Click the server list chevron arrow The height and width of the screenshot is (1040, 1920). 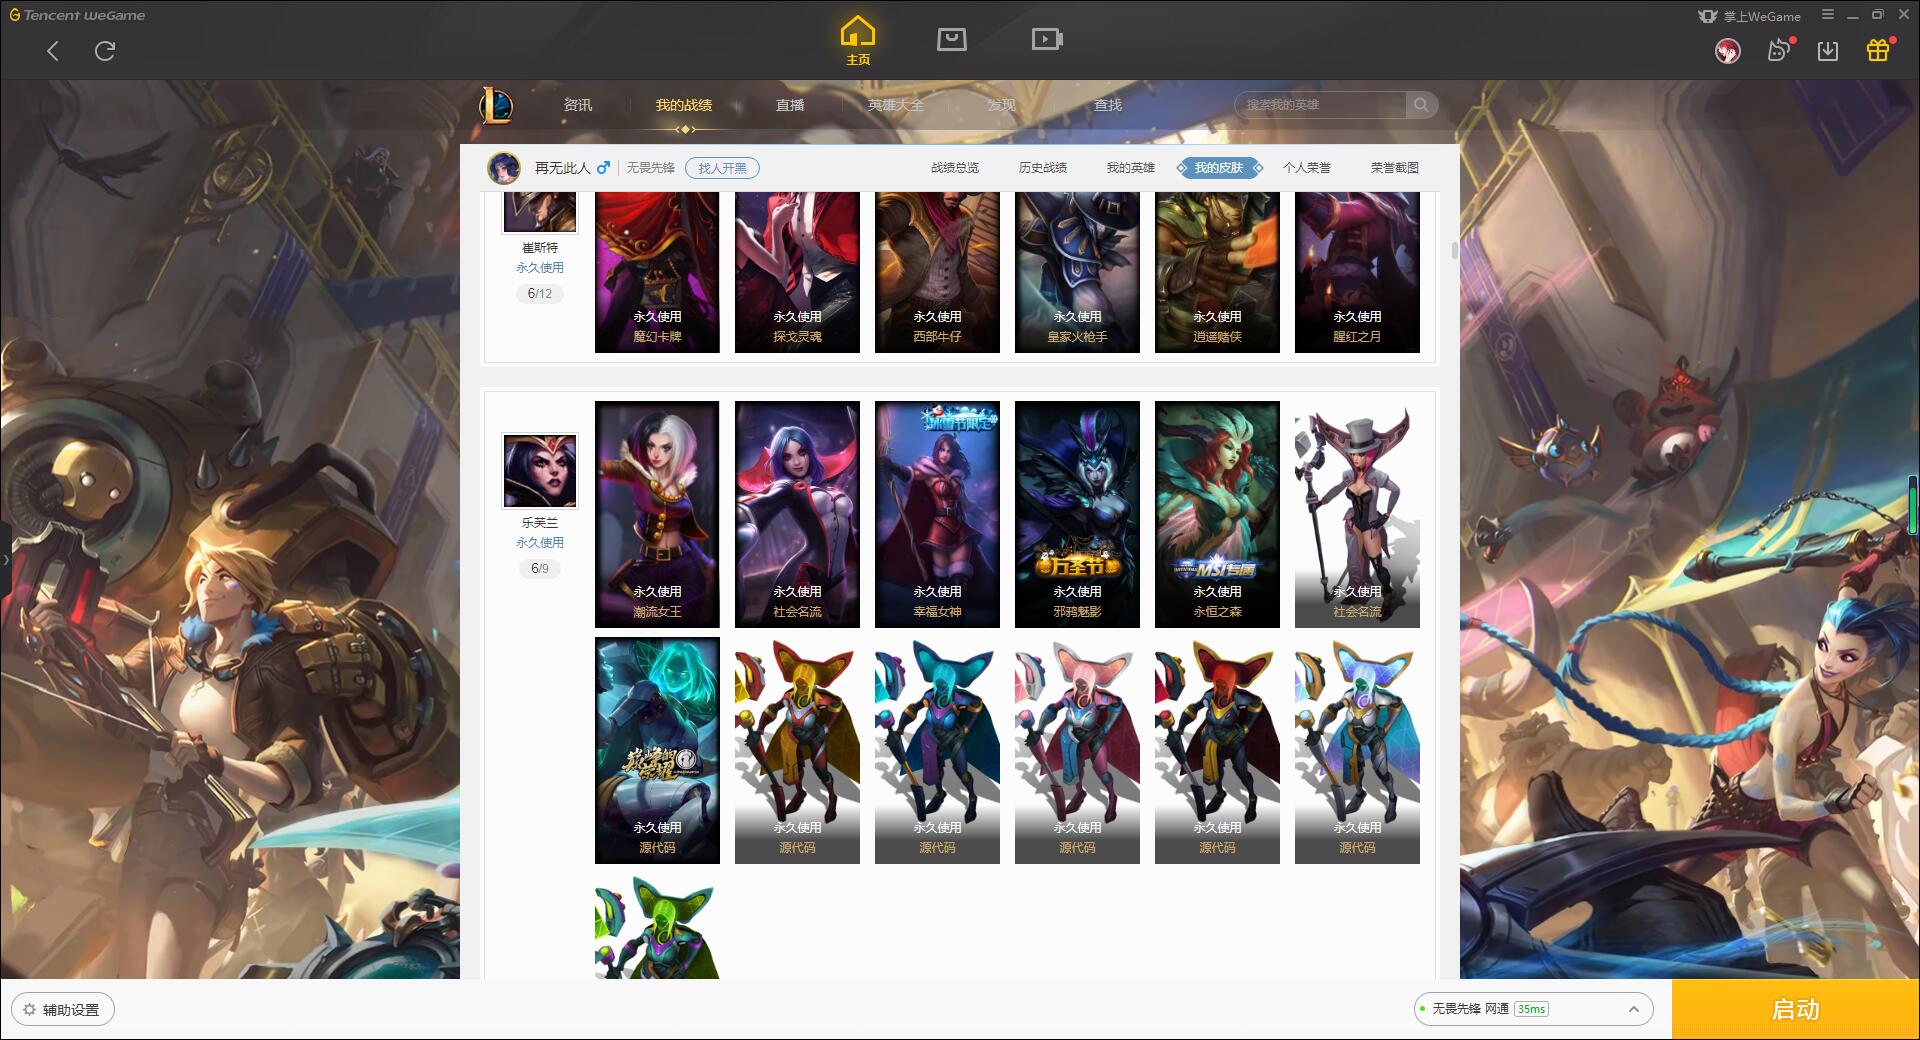[x=1634, y=1009]
